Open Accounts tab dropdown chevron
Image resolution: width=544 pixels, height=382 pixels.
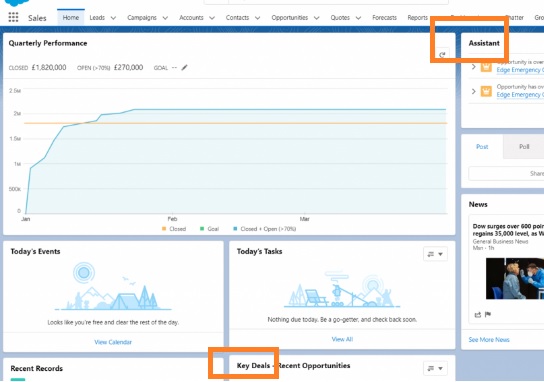click(x=212, y=18)
